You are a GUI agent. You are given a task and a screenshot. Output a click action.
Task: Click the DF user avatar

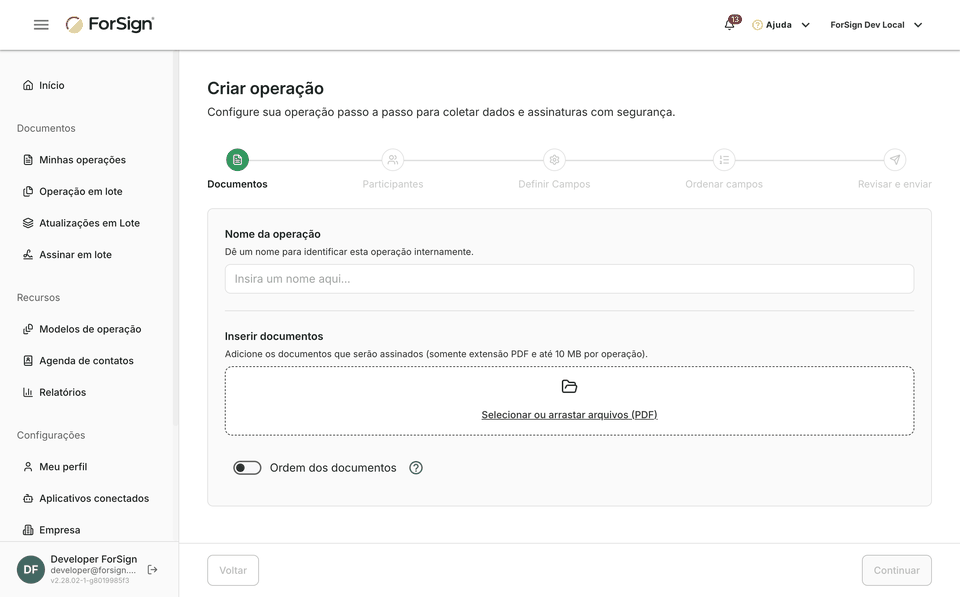point(31,569)
